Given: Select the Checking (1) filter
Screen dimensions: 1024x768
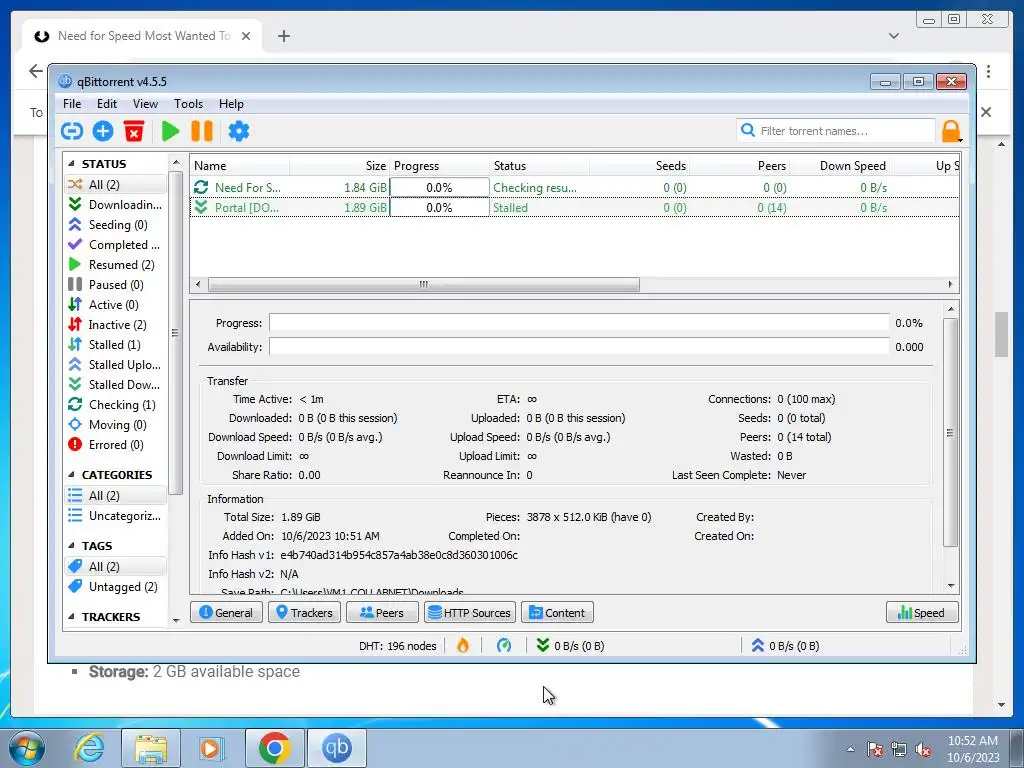Looking at the screenshot, I should click(x=116, y=405).
